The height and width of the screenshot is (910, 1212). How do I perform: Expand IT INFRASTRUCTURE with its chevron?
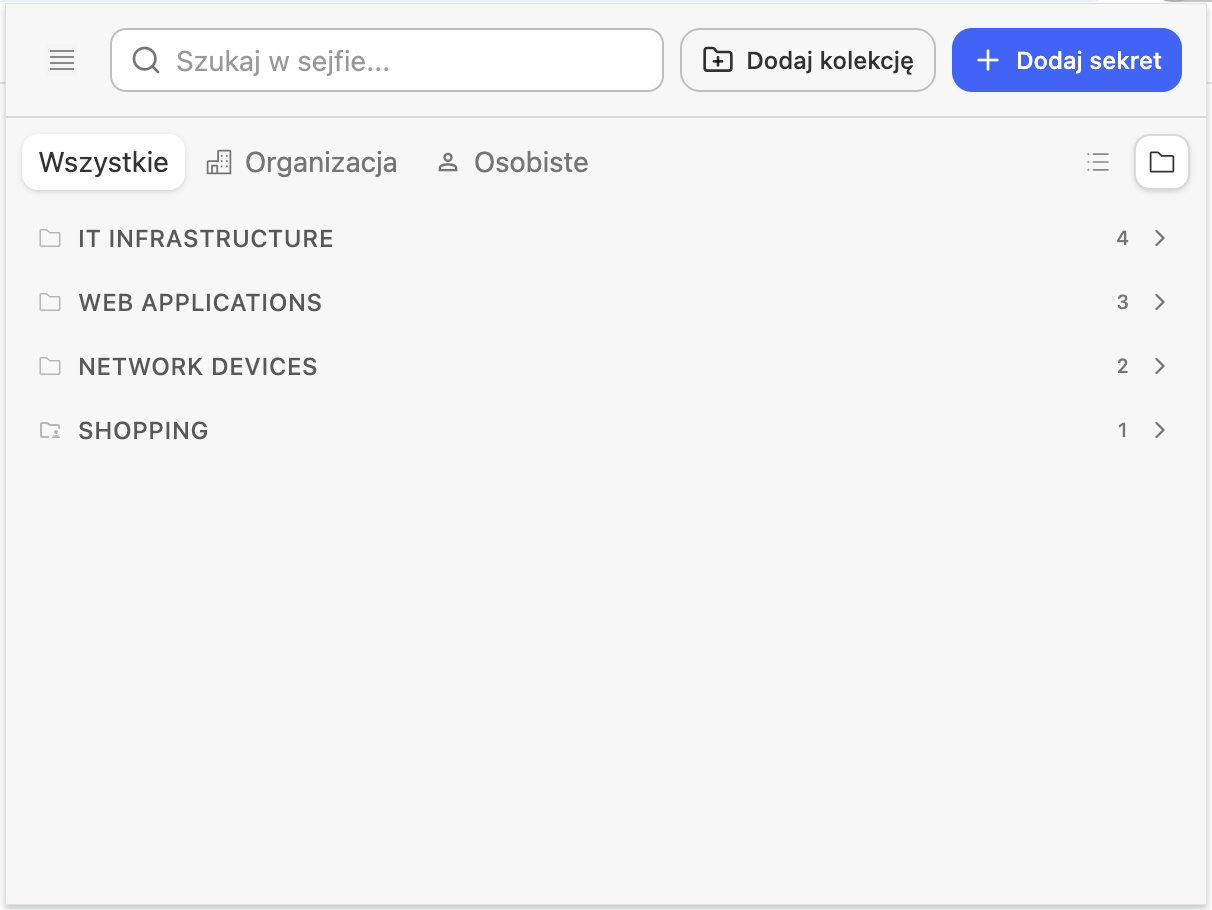[1160, 238]
